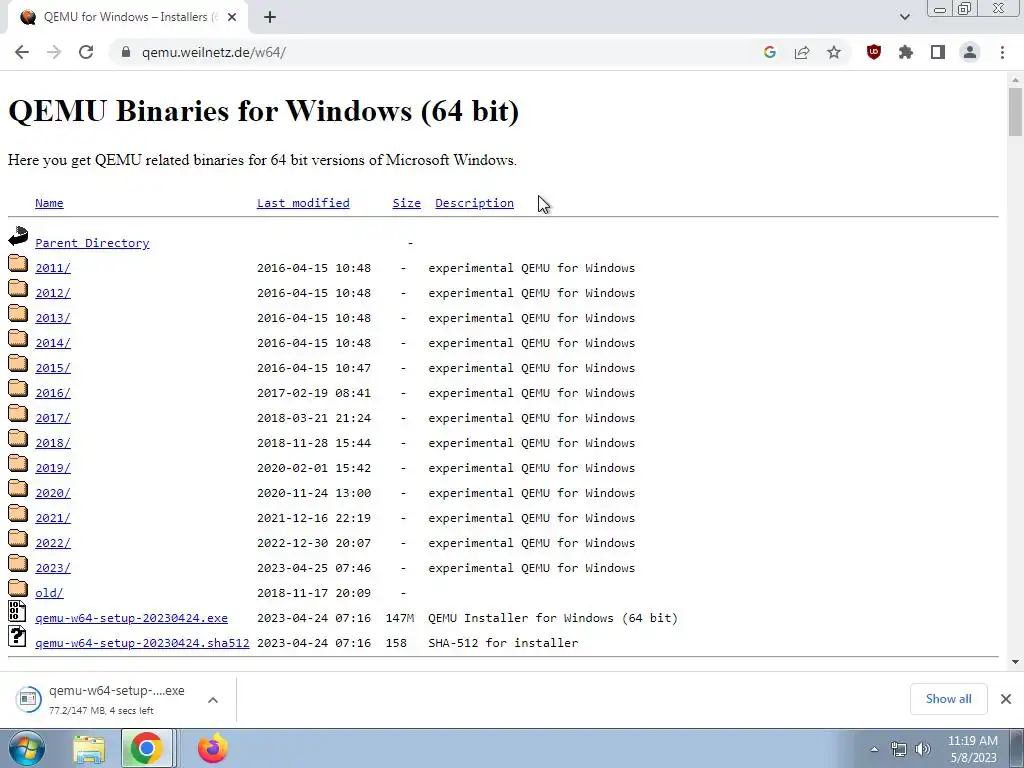Sort listing by Last modified
Viewport: 1024px width, 768px height.
pos(303,203)
